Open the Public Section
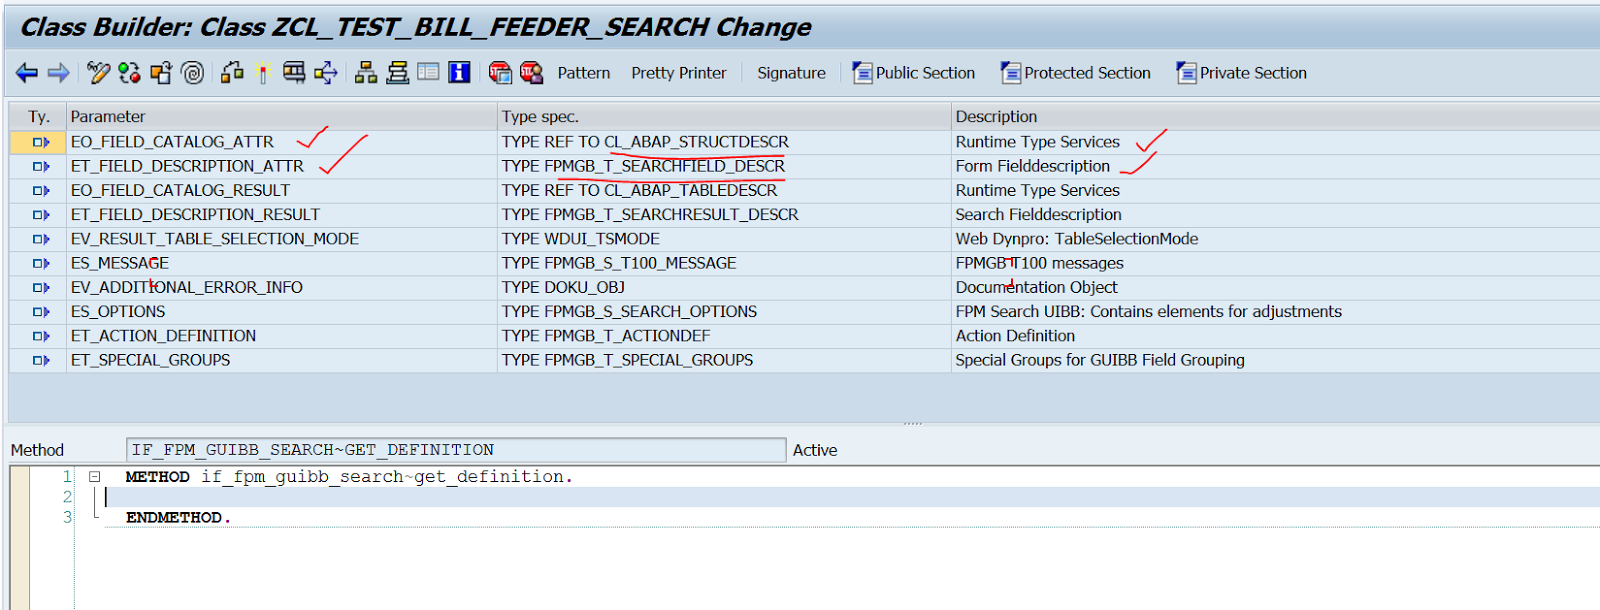Viewport: 1600px width, 610px height. point(914,73)
